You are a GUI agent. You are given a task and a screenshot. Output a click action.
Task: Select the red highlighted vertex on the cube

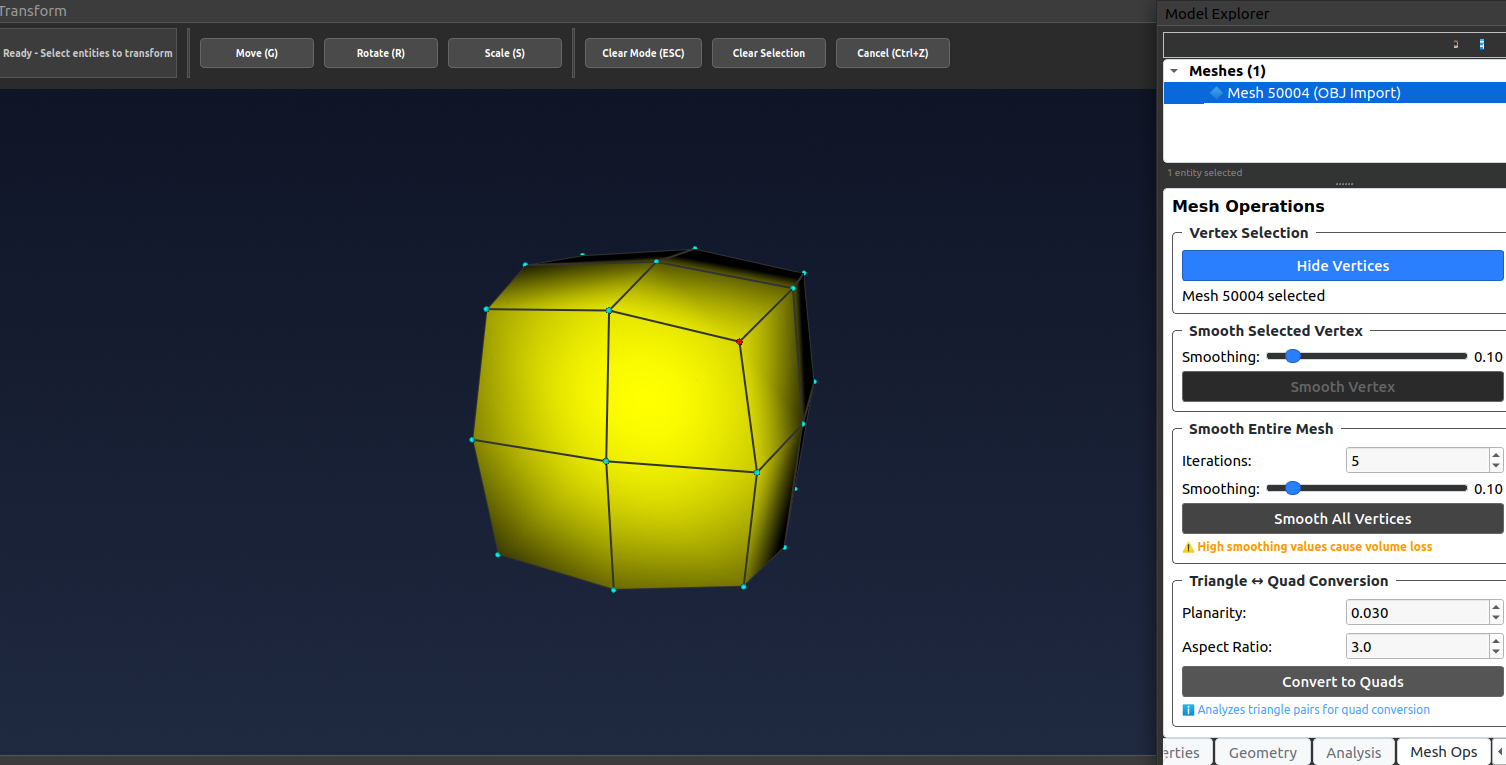[x=739, y=342]
